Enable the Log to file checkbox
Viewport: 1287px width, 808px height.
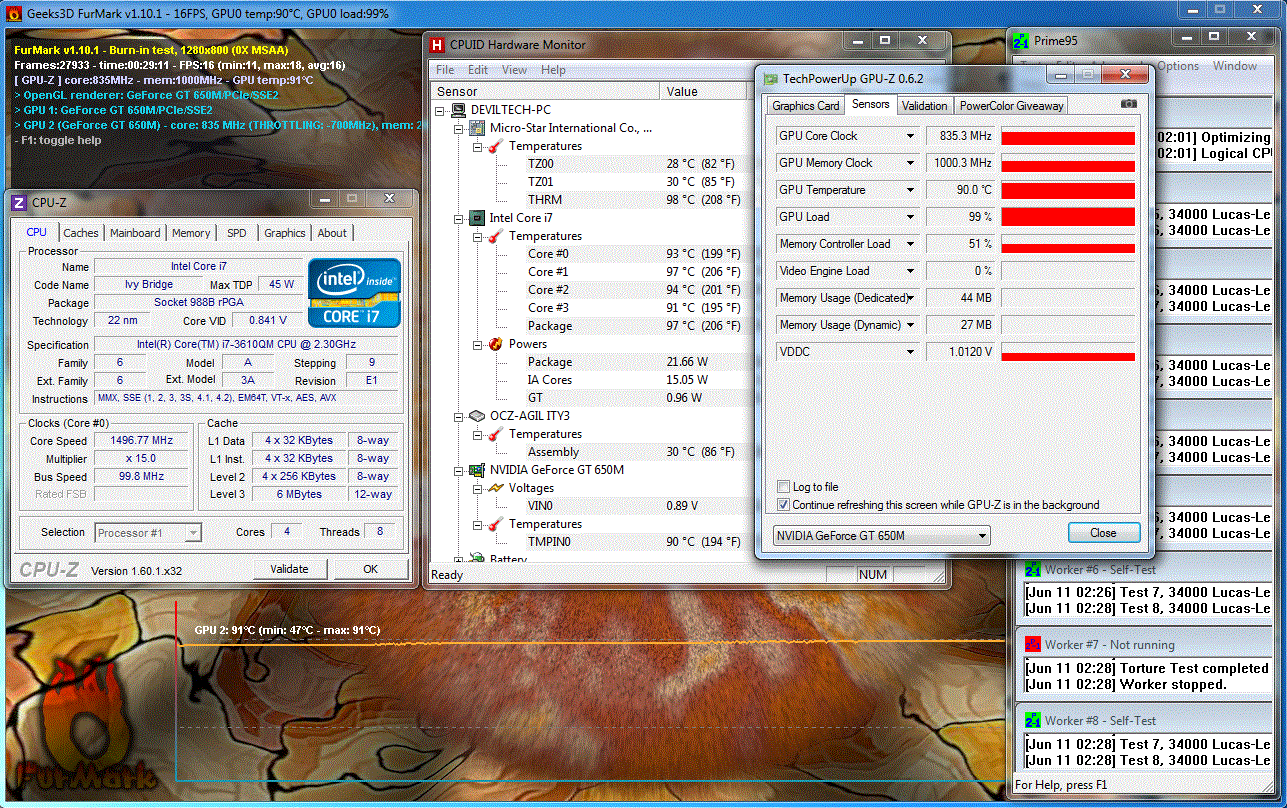tap(784, 487)
